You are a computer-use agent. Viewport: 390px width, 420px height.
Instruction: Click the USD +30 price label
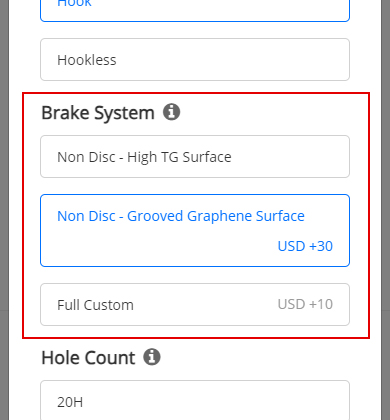pyautogui.click(x=305, y=246)
